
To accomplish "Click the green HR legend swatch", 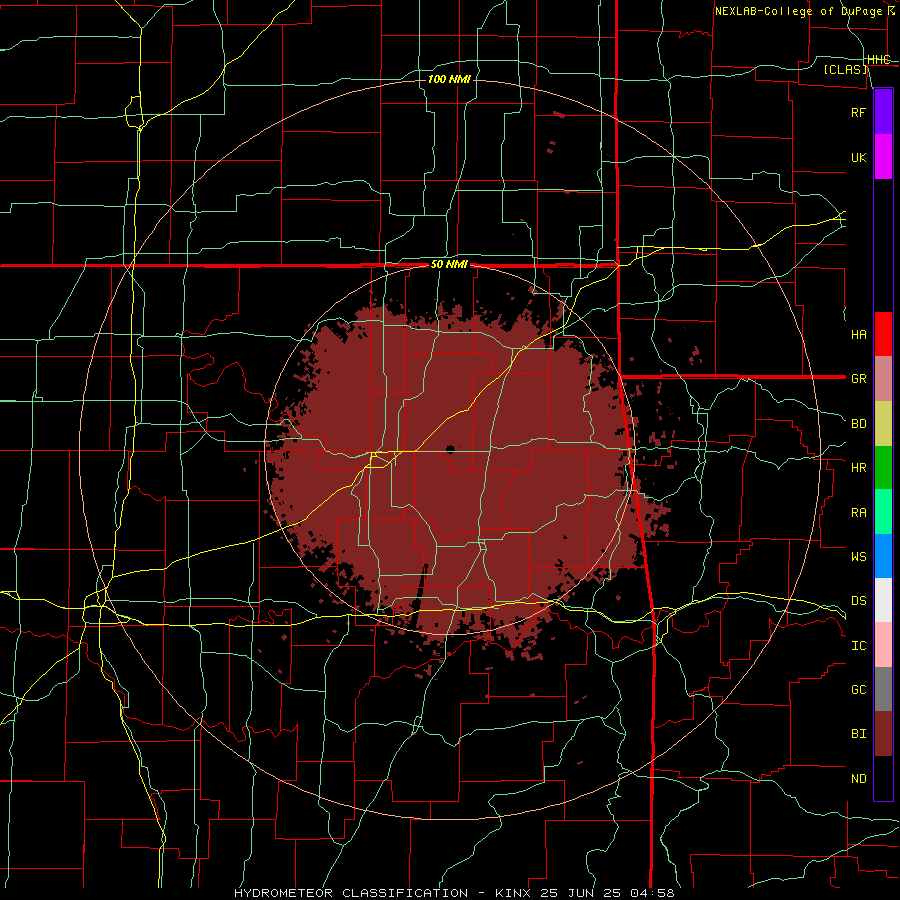I will coord(883,468).
